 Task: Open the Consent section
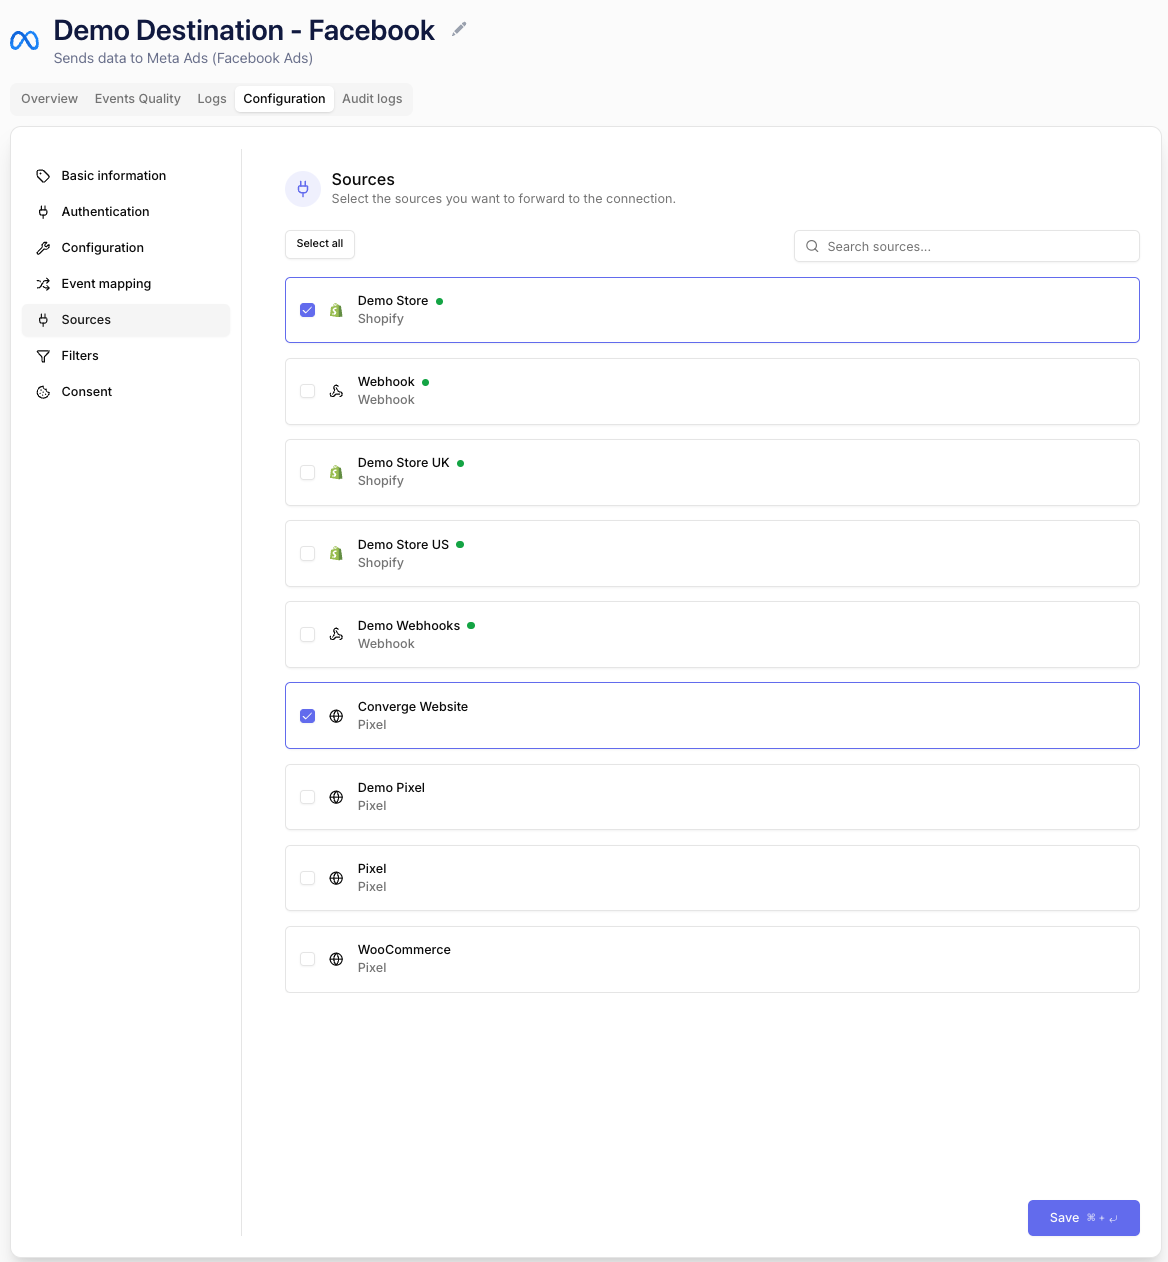[126, 392]
